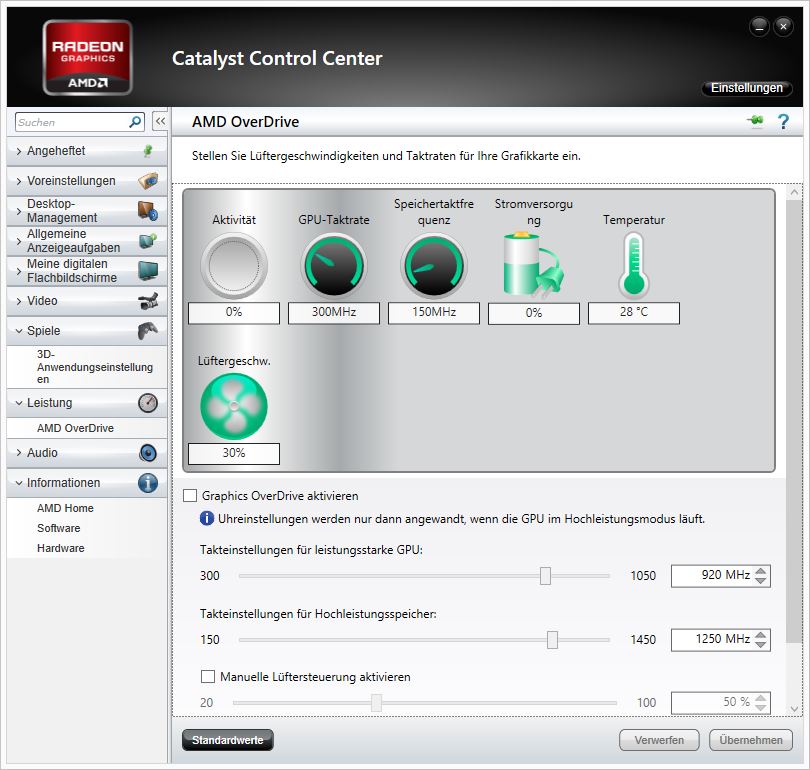Collapse the Leistung section
The height and width of the screenshot is (770, 810).
point(19,403)
